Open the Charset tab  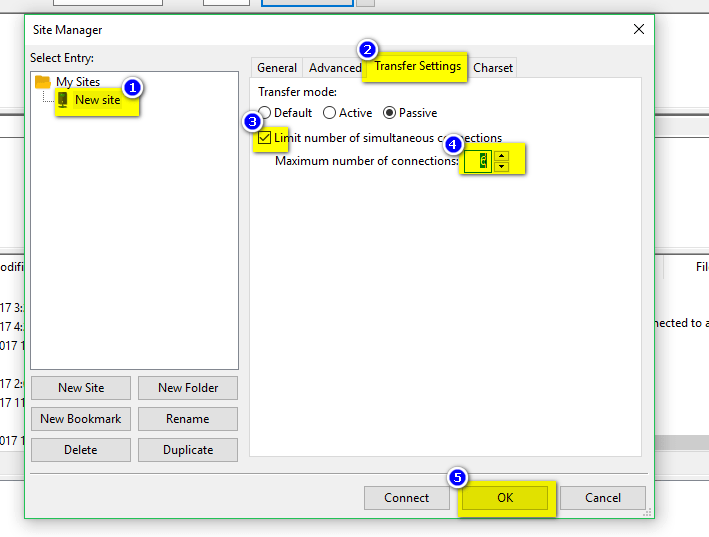493,68
